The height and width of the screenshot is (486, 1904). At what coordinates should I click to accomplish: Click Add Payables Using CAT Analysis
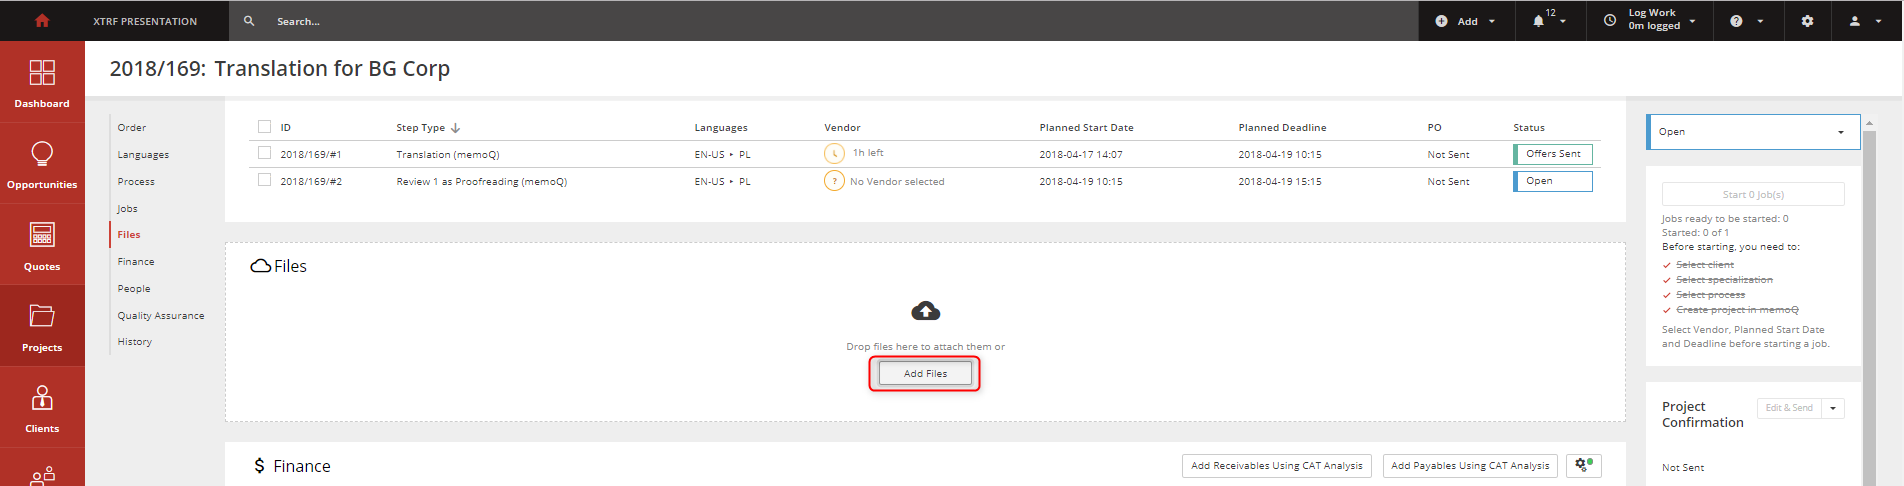coord(1470,466)
